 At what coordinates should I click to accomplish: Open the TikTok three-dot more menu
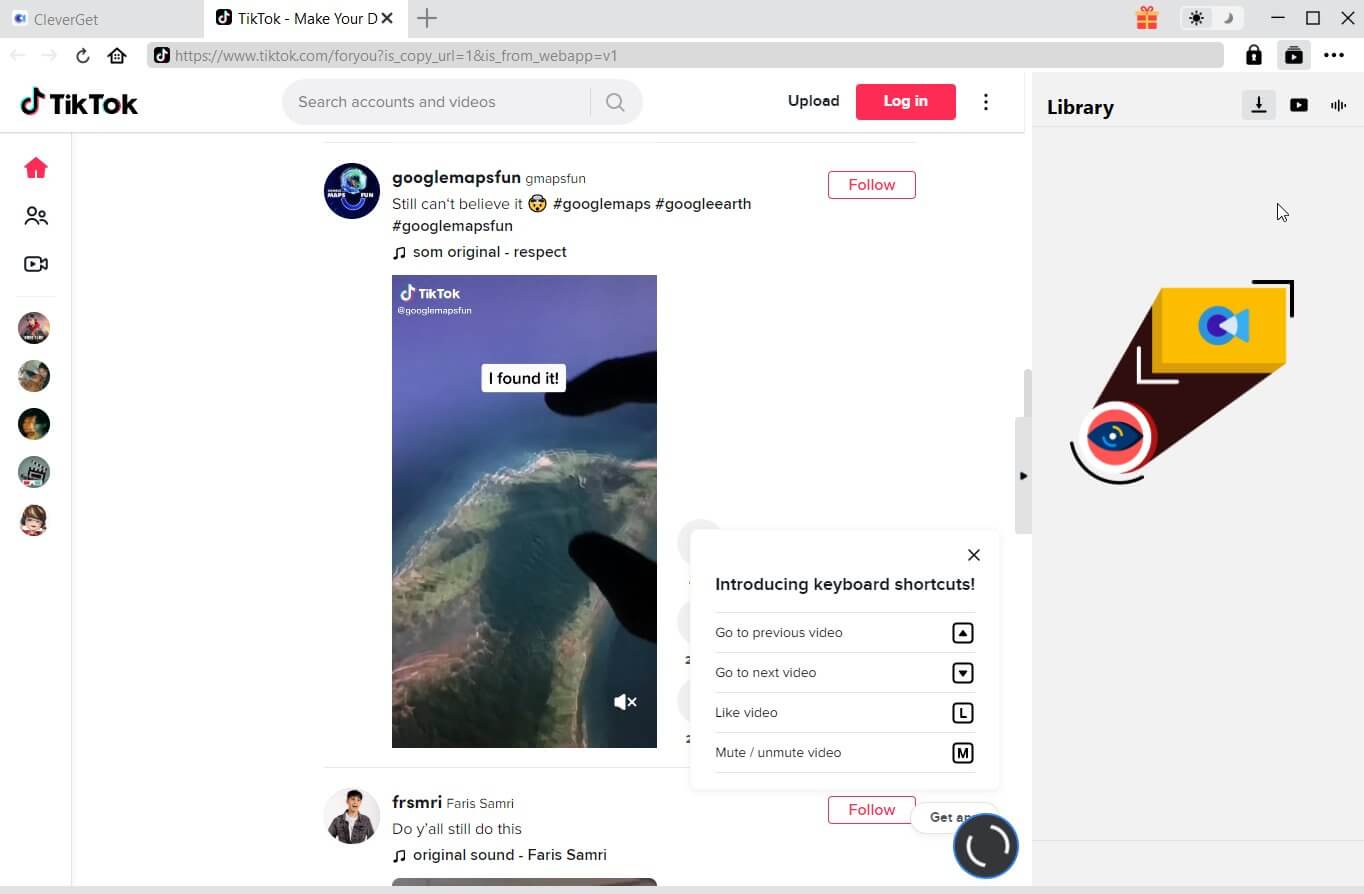point(986,102)
